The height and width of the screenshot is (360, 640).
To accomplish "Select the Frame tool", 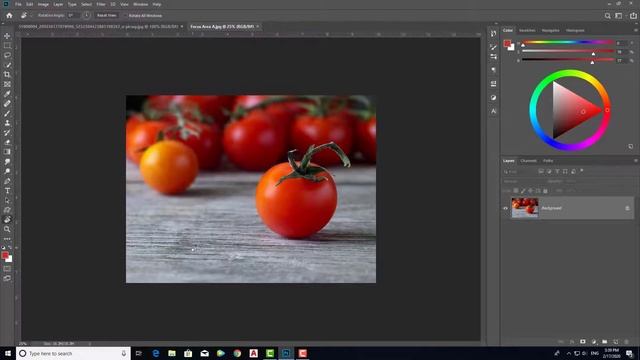I will pyautogui.click(x=7, y=84).
